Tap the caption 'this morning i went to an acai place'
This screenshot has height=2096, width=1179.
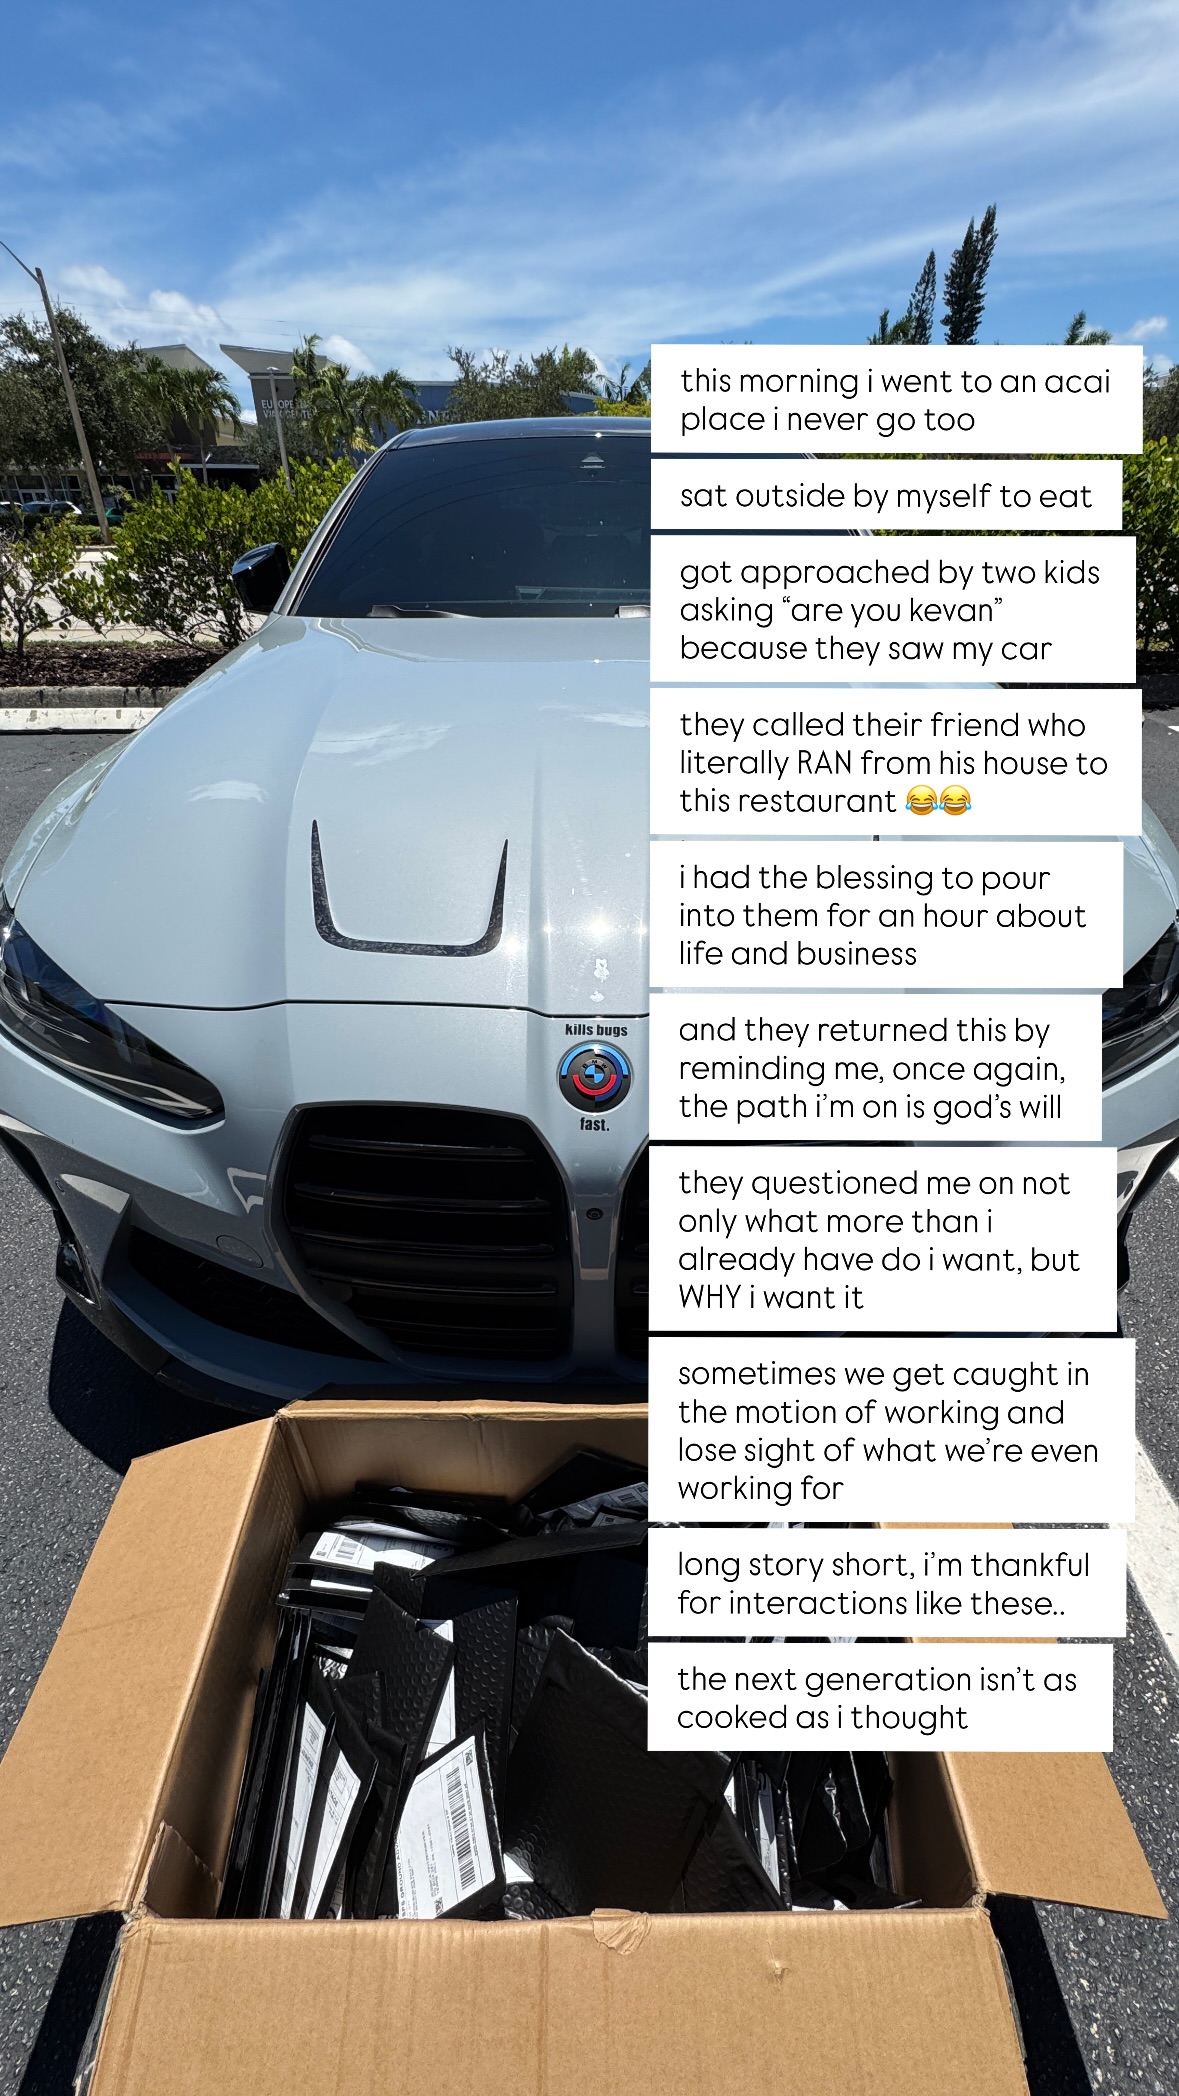896,400
